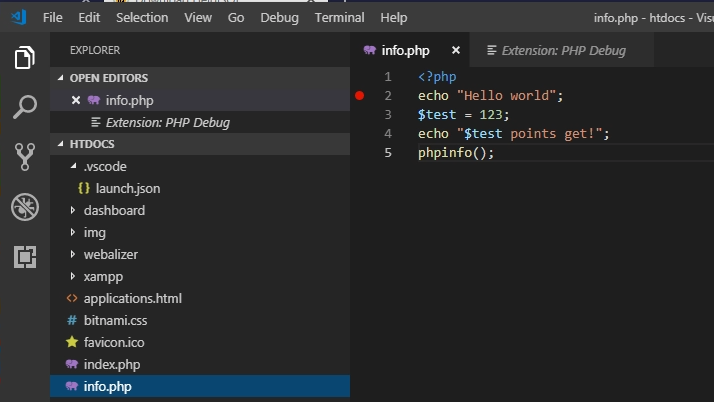This screenshot has width=714, height=402.
Task: Close the info.php editor tab
Action: (x=455, y=50)
